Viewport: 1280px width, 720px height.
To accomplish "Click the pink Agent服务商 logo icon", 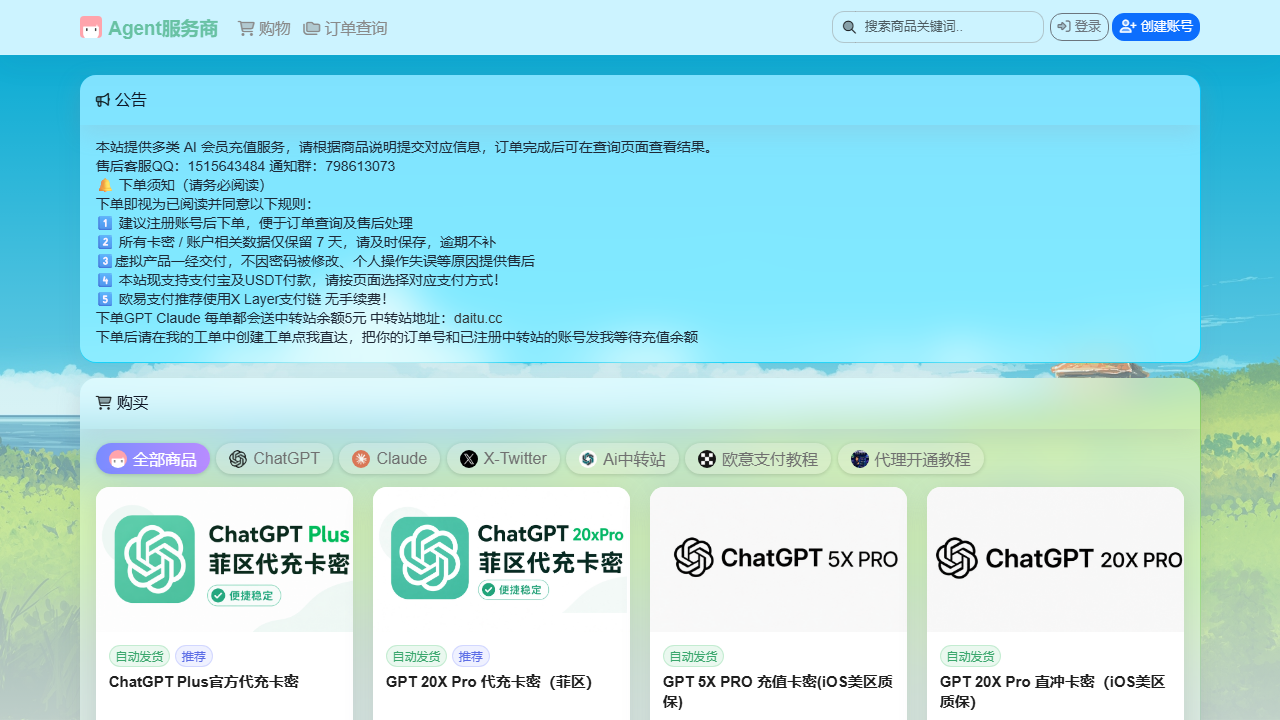I will [91, 28].
